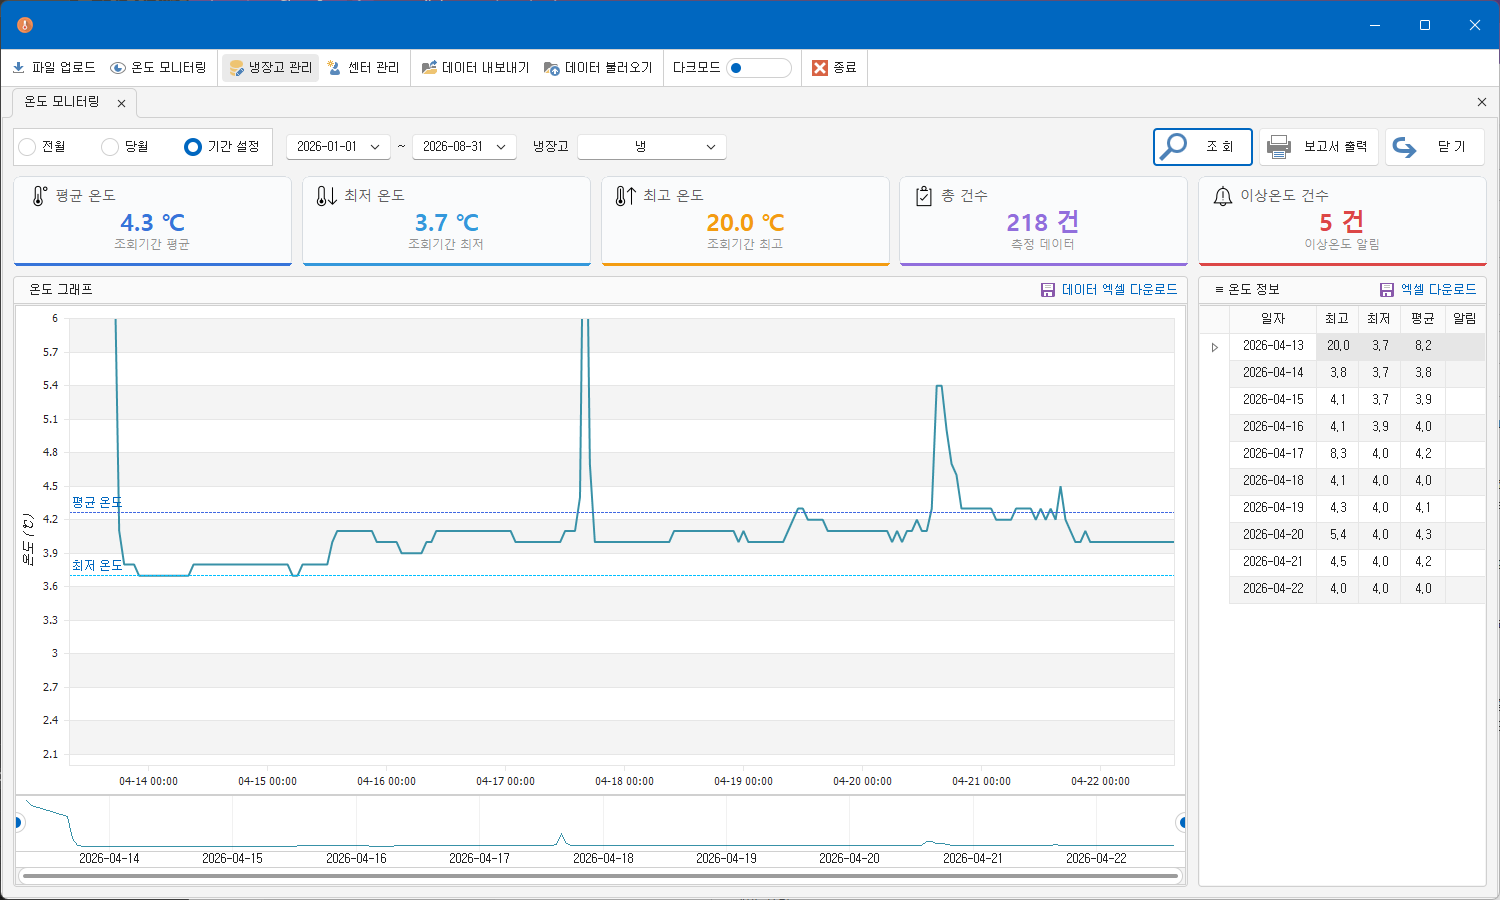Viewport: 1500px width, 900px height.
Task: Open the end date 2026-08-31 dropdown
Action: [464, 147]
